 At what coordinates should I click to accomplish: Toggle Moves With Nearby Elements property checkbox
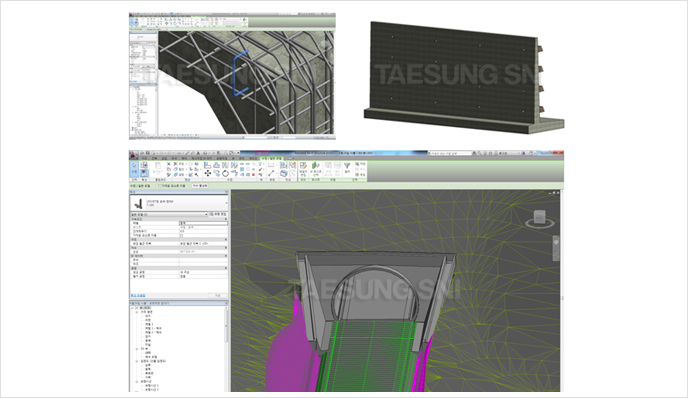click(181, 236)
